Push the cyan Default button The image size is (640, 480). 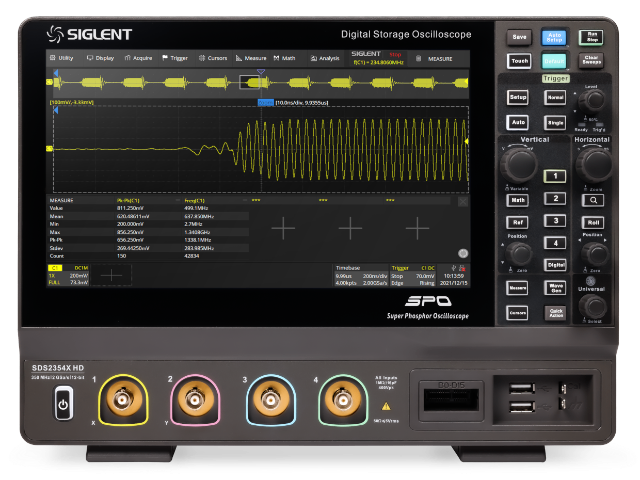point(554,61)
